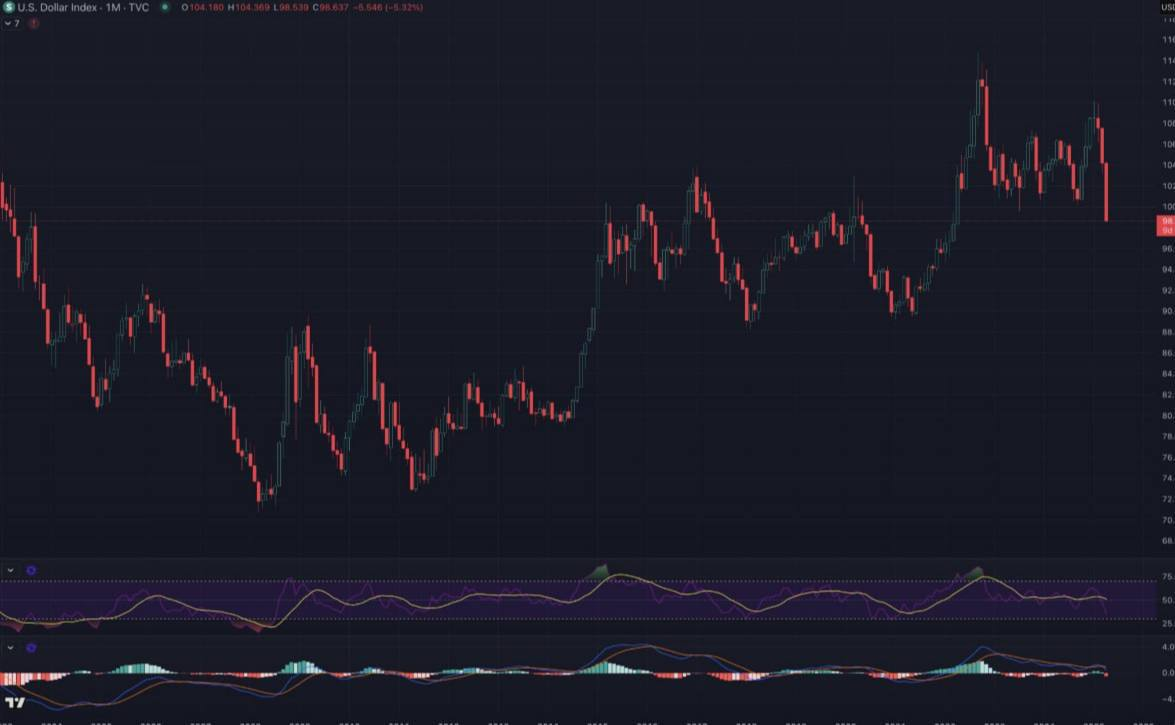Click the price change −5.546 (−5.32%)
Viewport: 1175px width, 725px height.
tap(388, 7)
